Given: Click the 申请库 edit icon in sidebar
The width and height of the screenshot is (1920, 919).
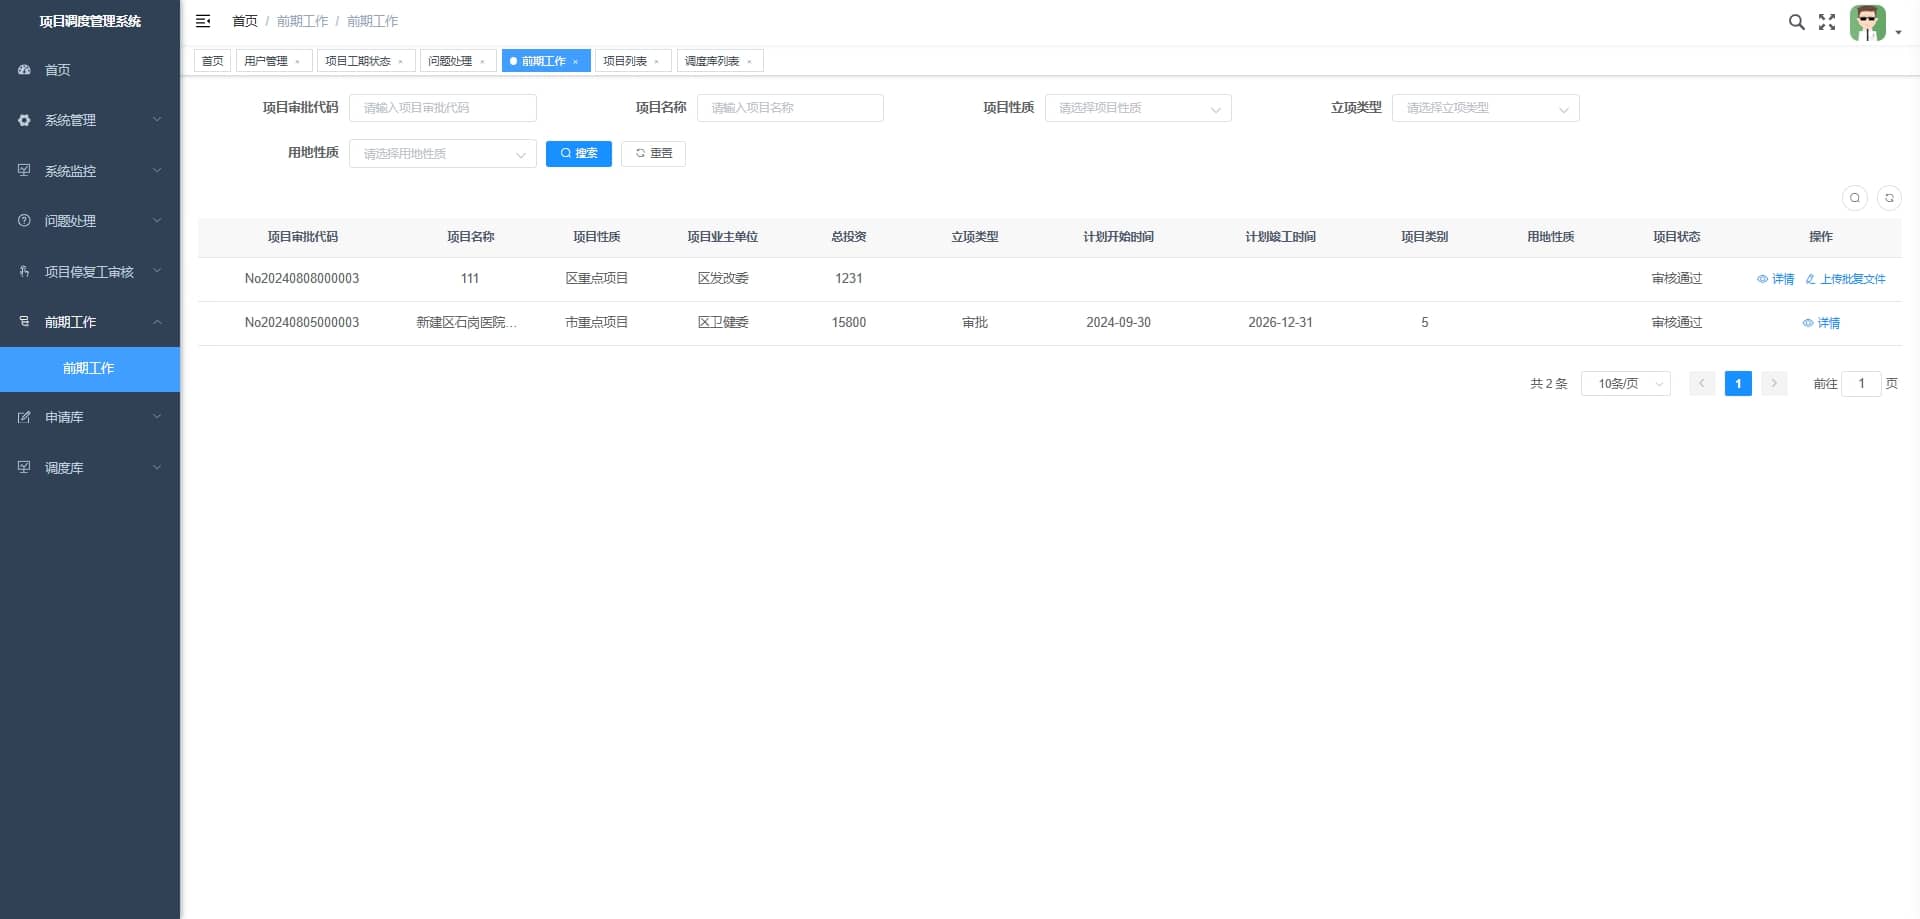Looking at the screenshot, I should [24, 417].
